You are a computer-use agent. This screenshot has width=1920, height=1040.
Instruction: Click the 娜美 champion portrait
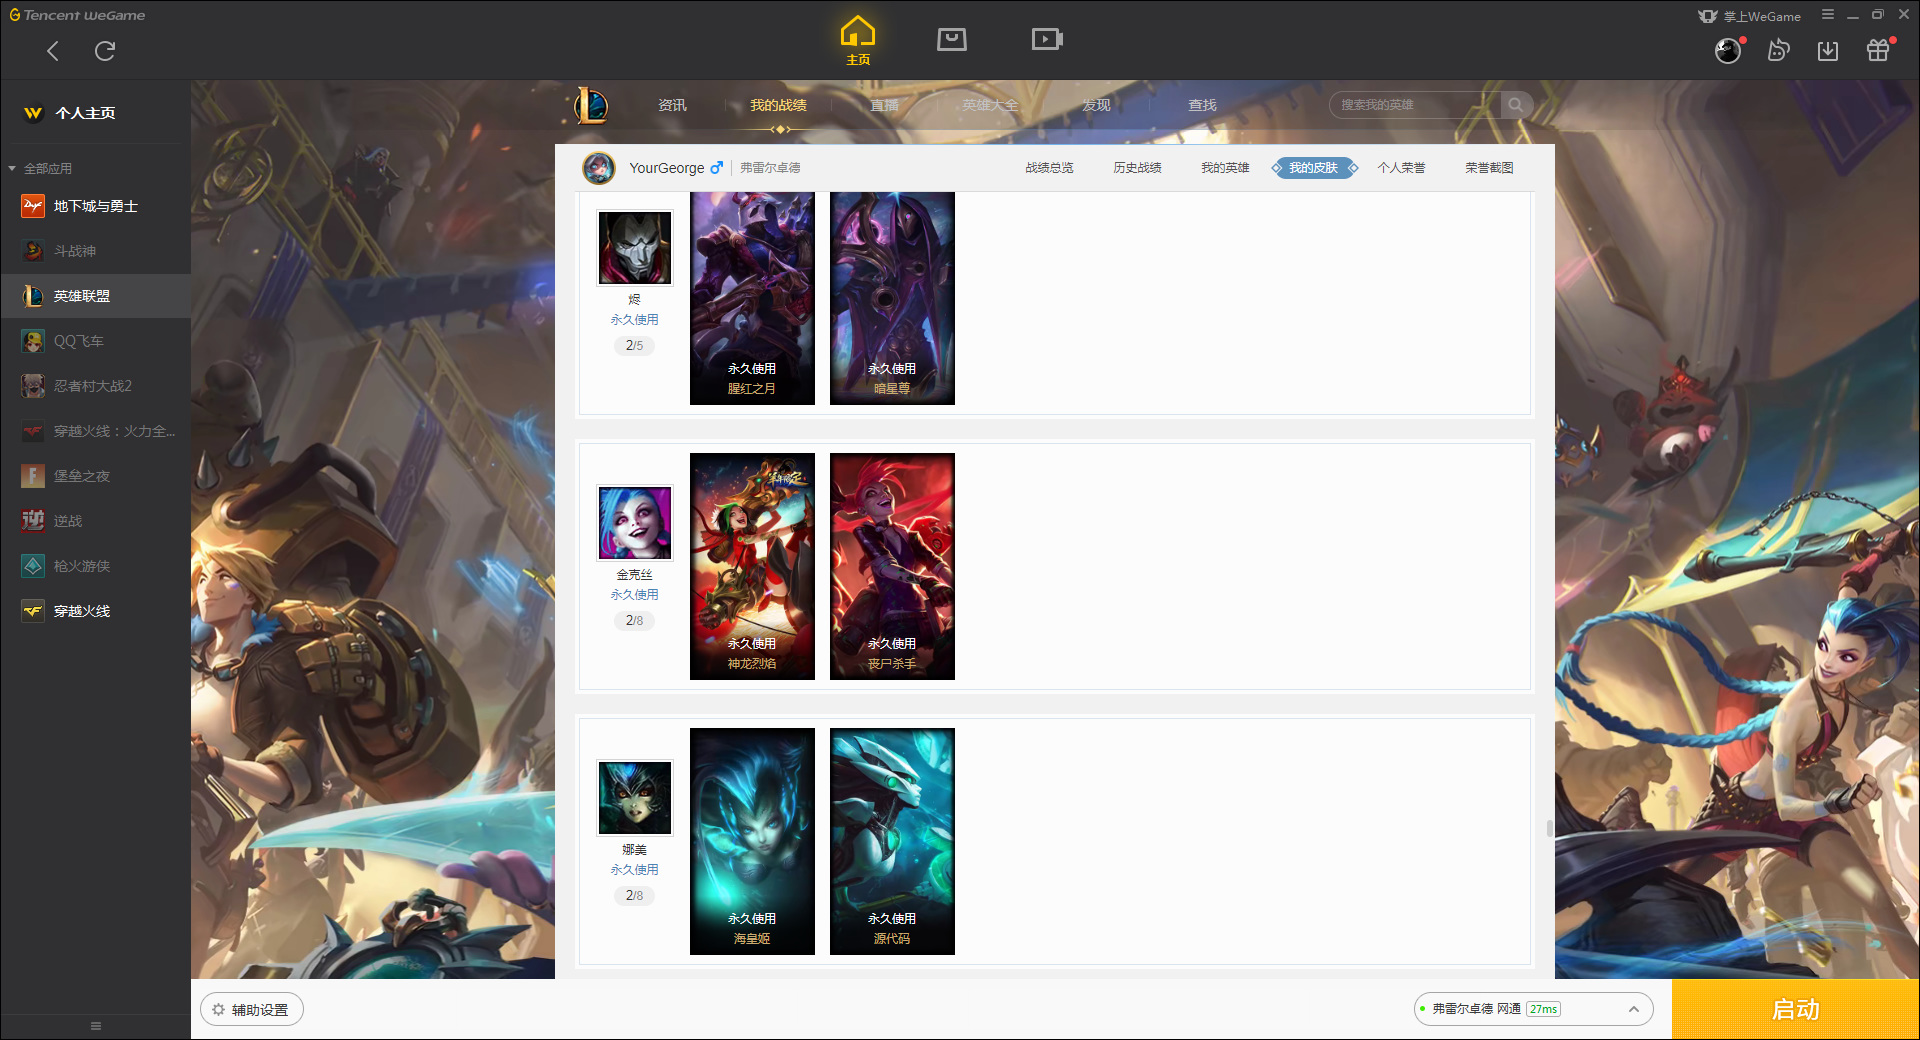(635, 798)
